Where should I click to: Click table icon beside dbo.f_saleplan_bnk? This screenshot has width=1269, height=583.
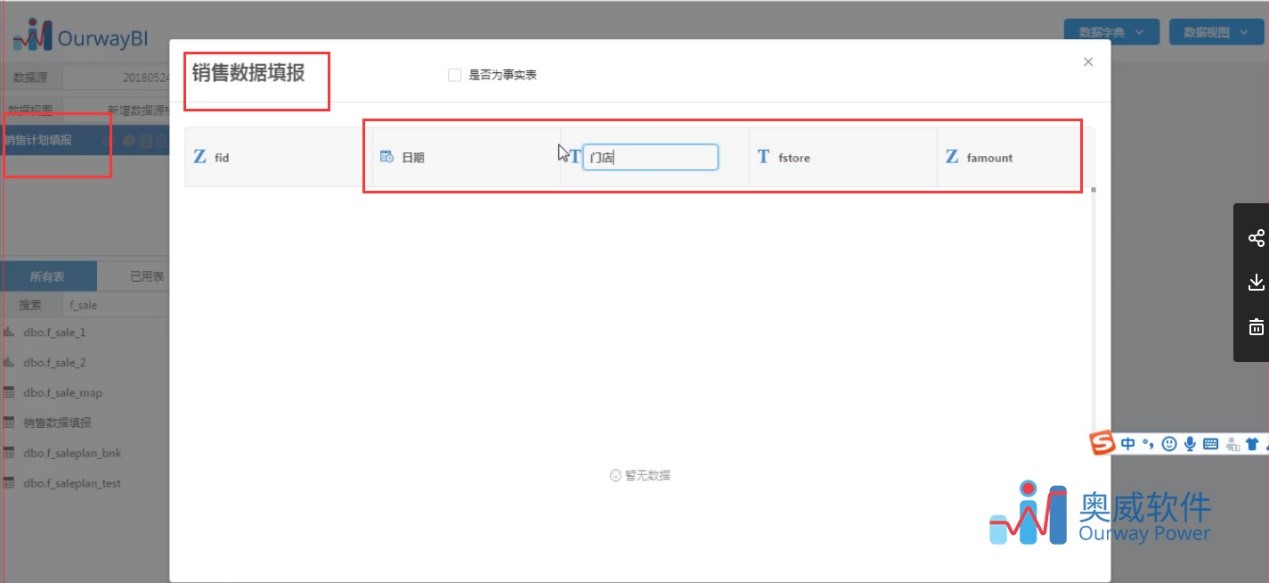point(9,452)
